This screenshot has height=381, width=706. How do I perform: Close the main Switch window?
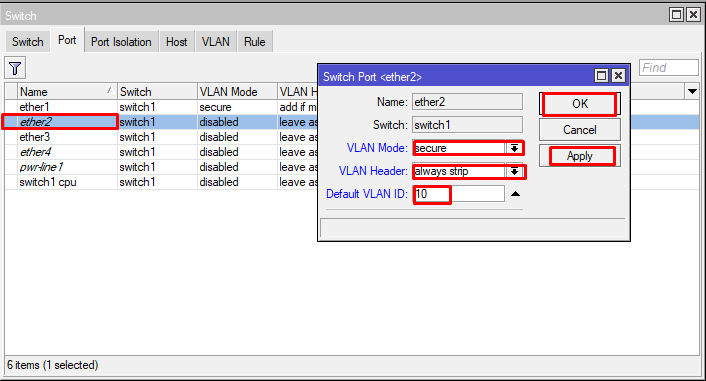click(693, 15)
